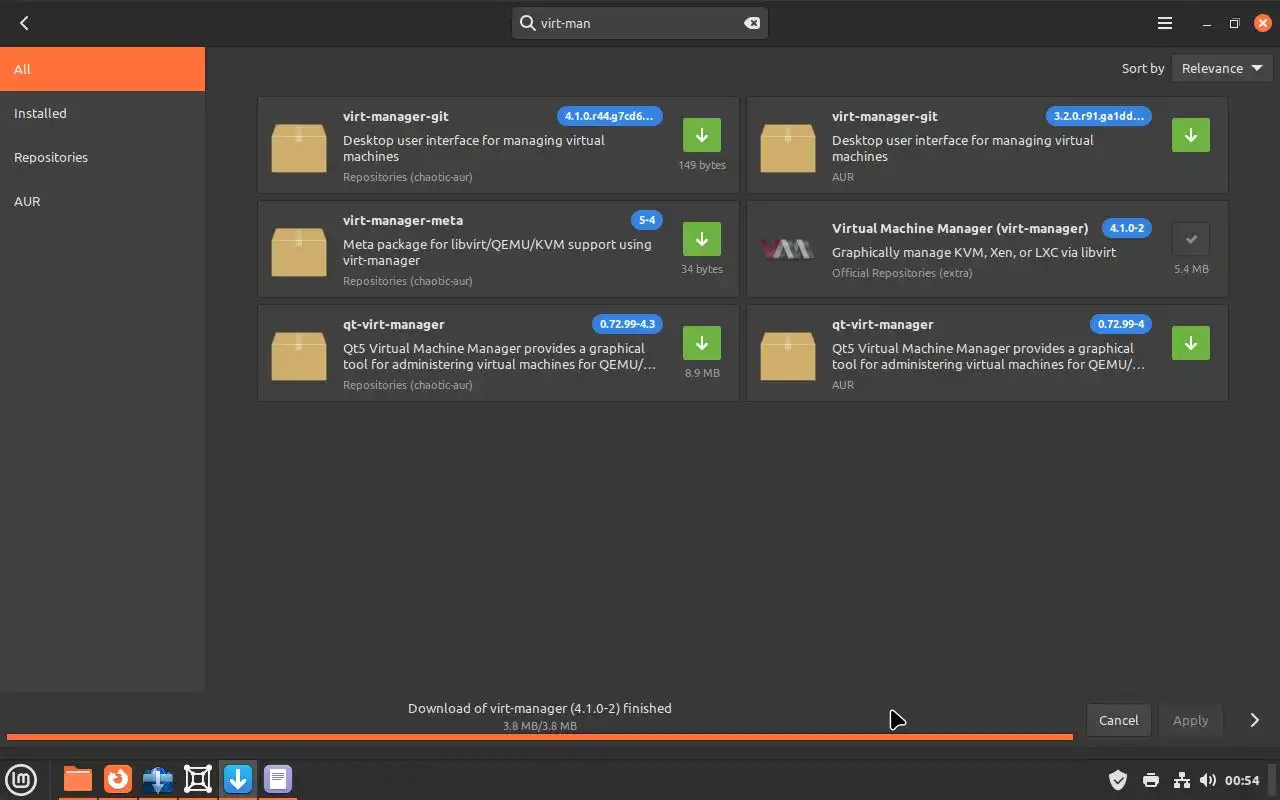Select the All category in the sidebar

coord(102,69)
